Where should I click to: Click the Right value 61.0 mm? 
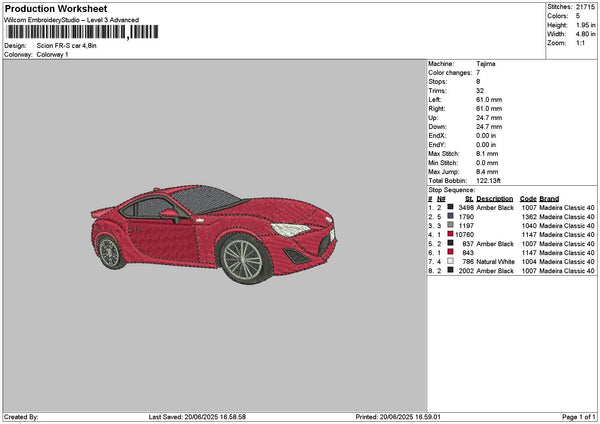(x=489, y=109)
